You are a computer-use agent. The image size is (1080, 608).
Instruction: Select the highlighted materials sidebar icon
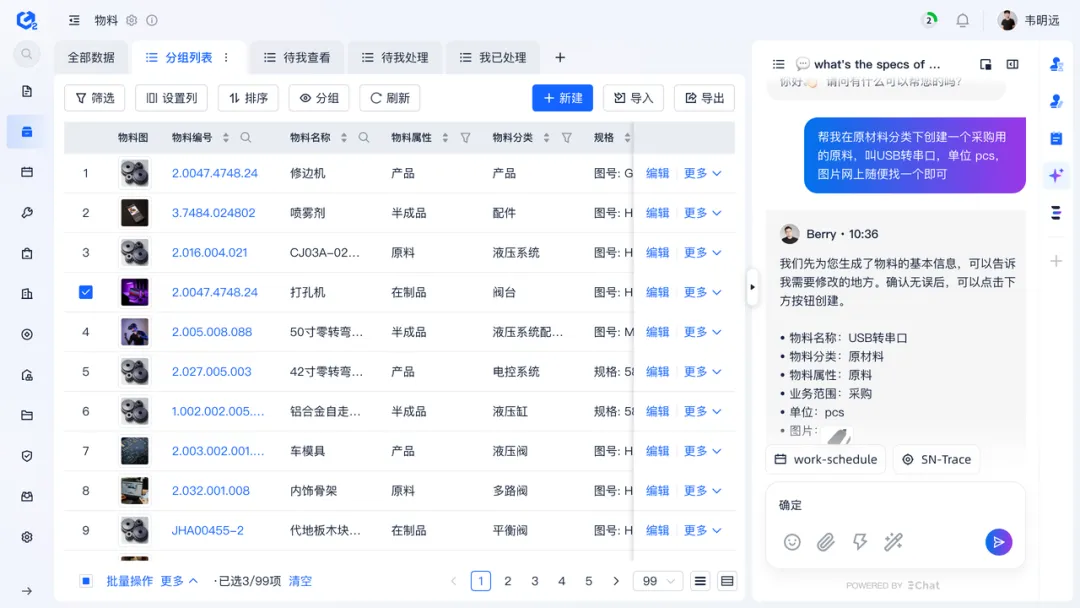point(27,132)
